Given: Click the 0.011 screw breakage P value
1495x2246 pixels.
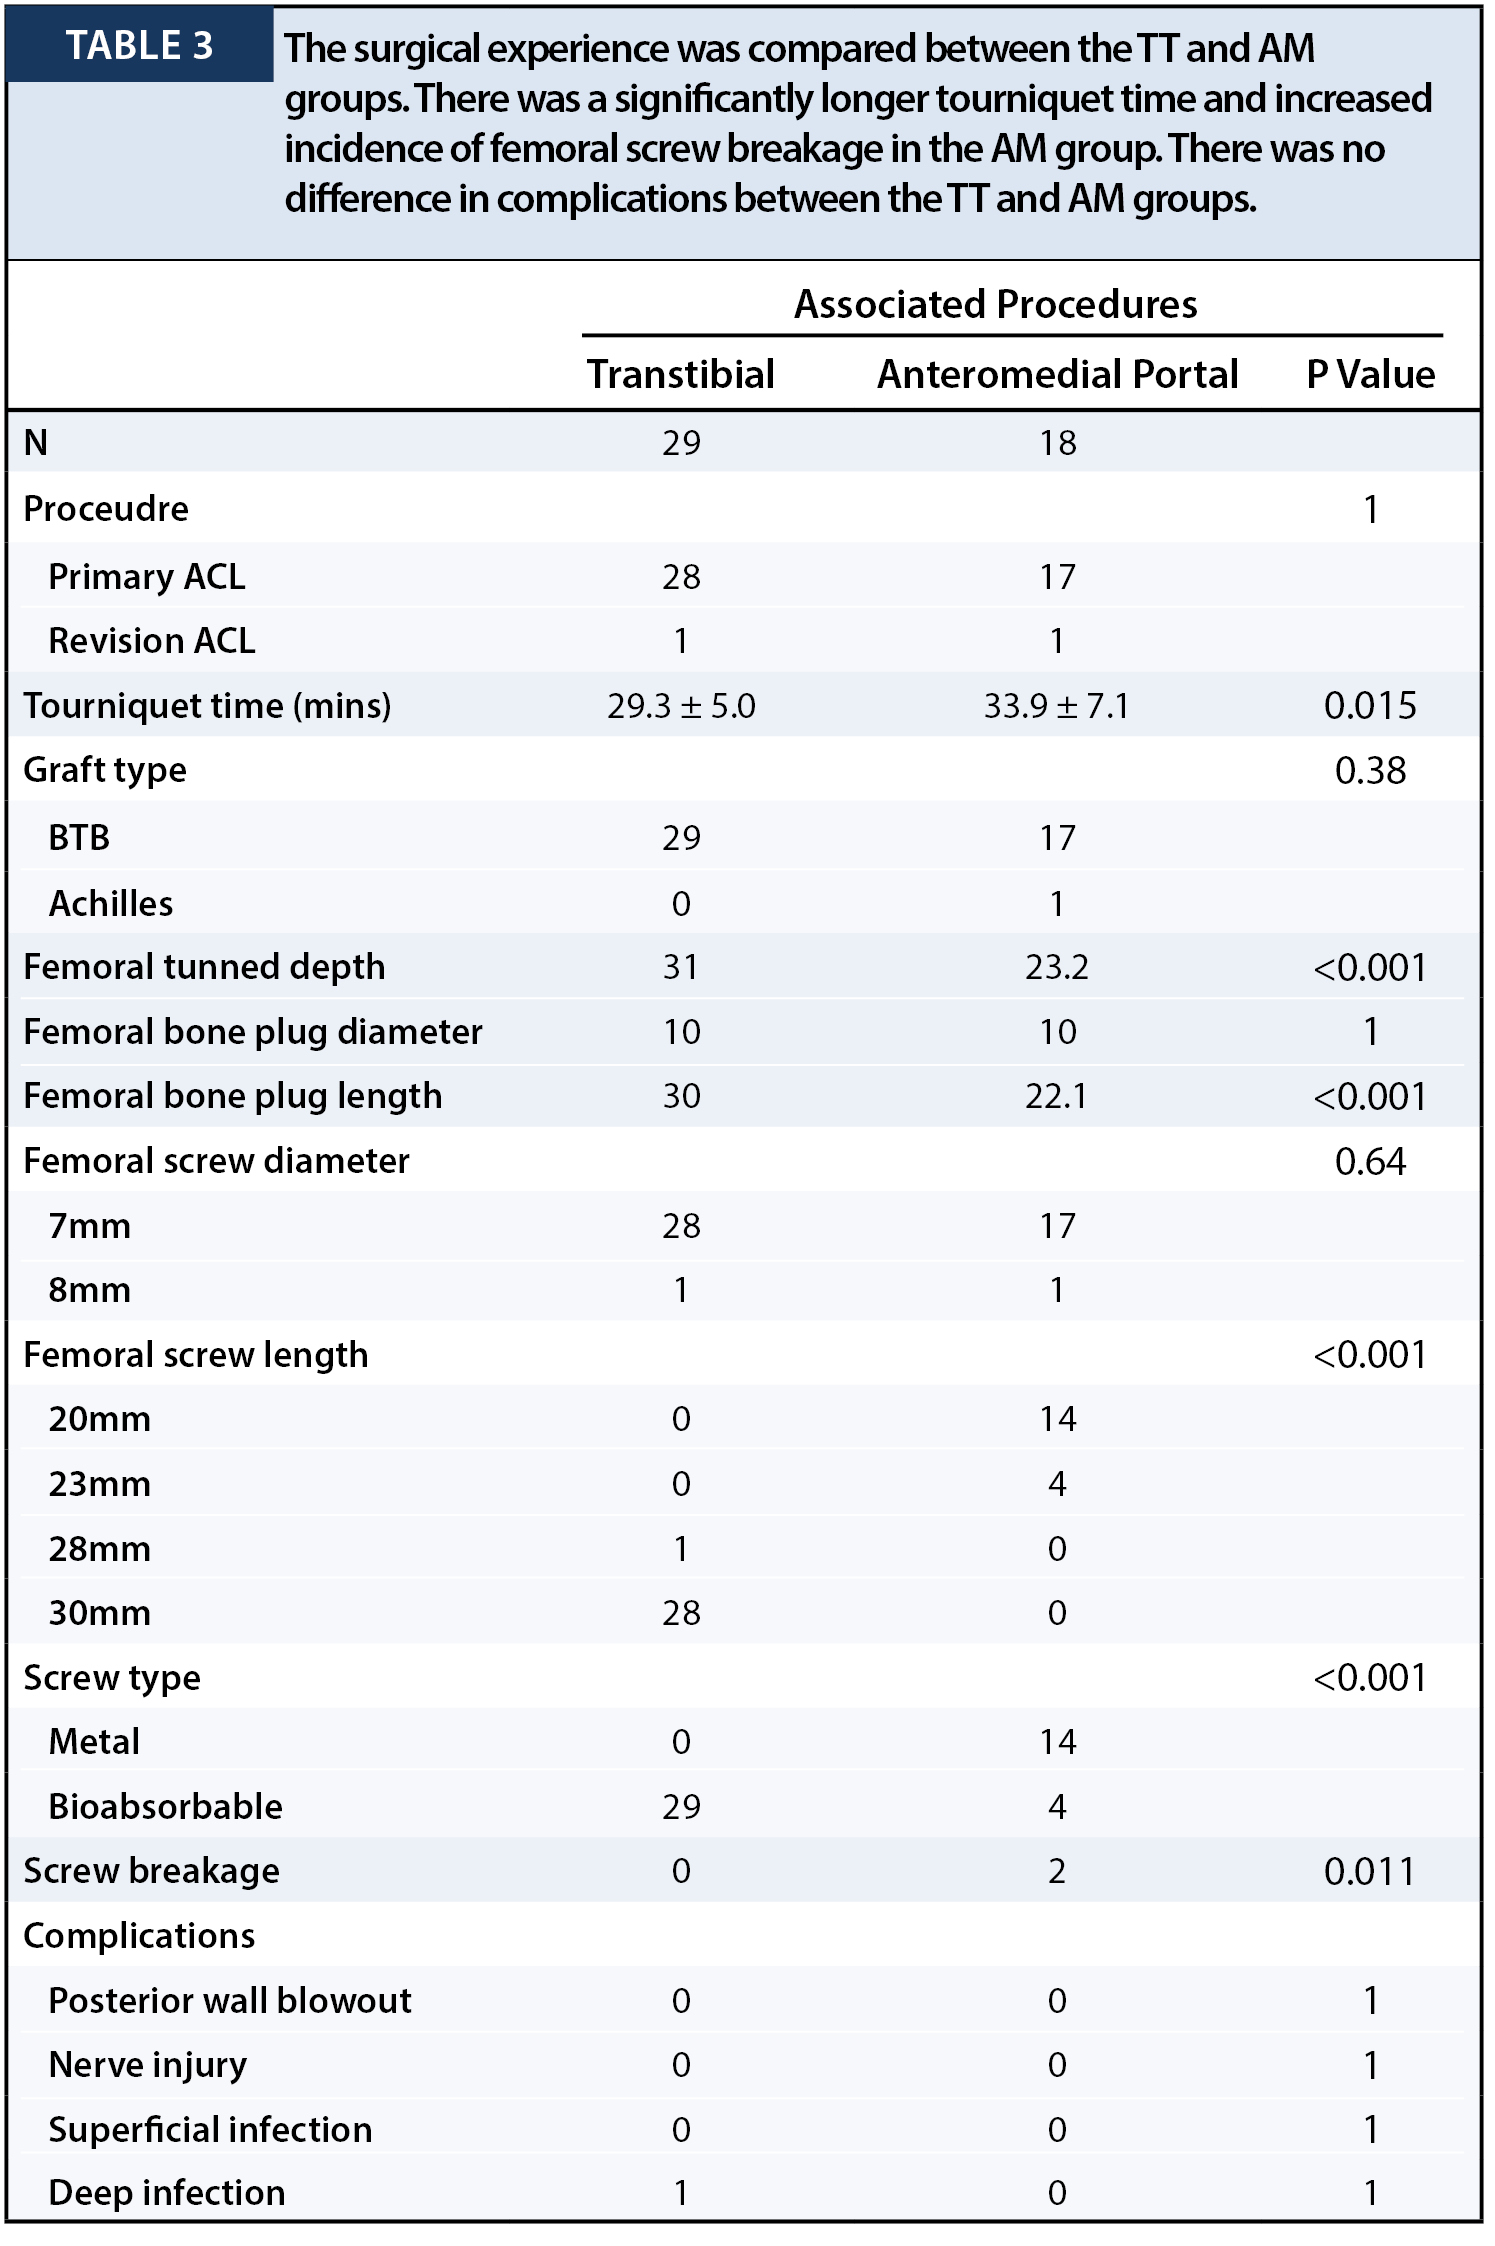Looking at the screenshot, I should coord(1371,1872).
